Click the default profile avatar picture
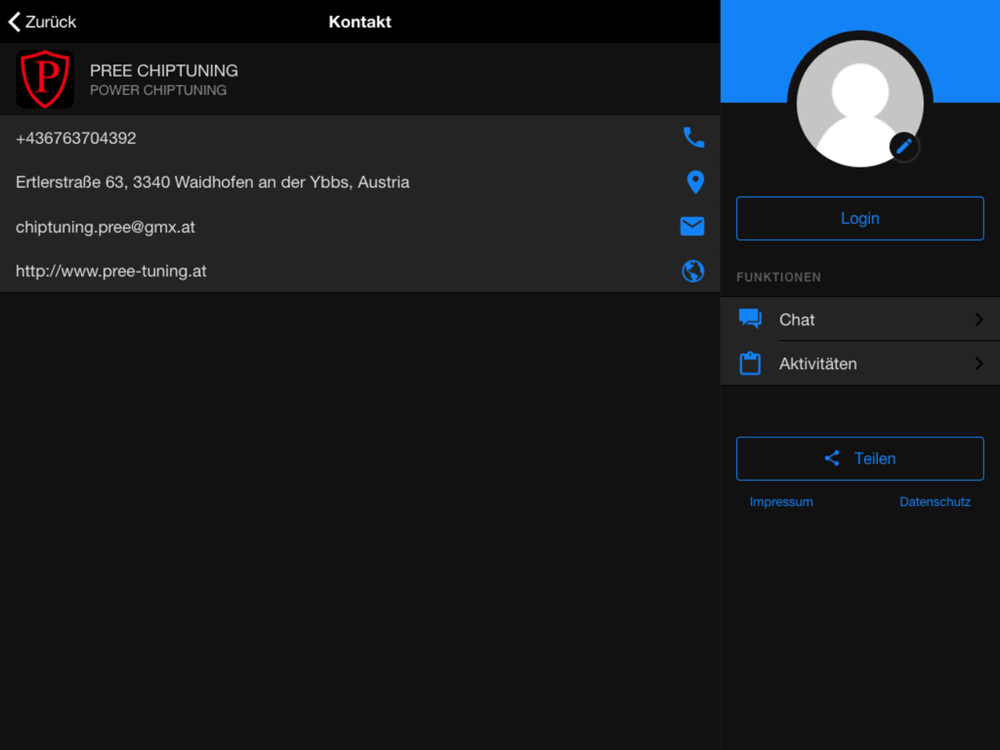Viewport: 1000px width, 750px height. tap(860, 103)
